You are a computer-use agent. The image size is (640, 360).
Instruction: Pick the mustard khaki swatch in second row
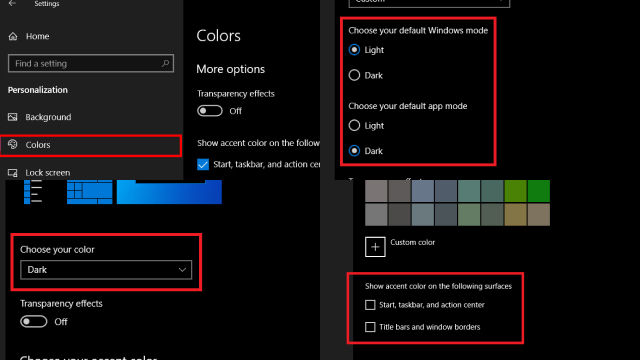[516, 215]
